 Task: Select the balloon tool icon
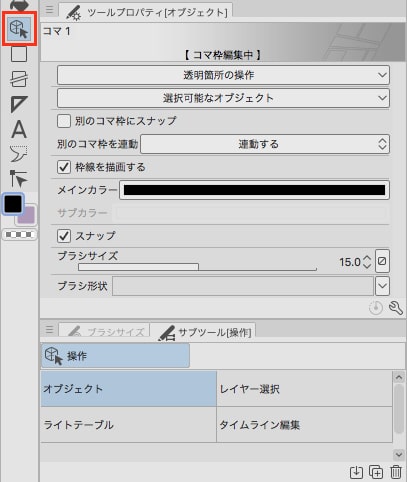click(x=19, y=154)
